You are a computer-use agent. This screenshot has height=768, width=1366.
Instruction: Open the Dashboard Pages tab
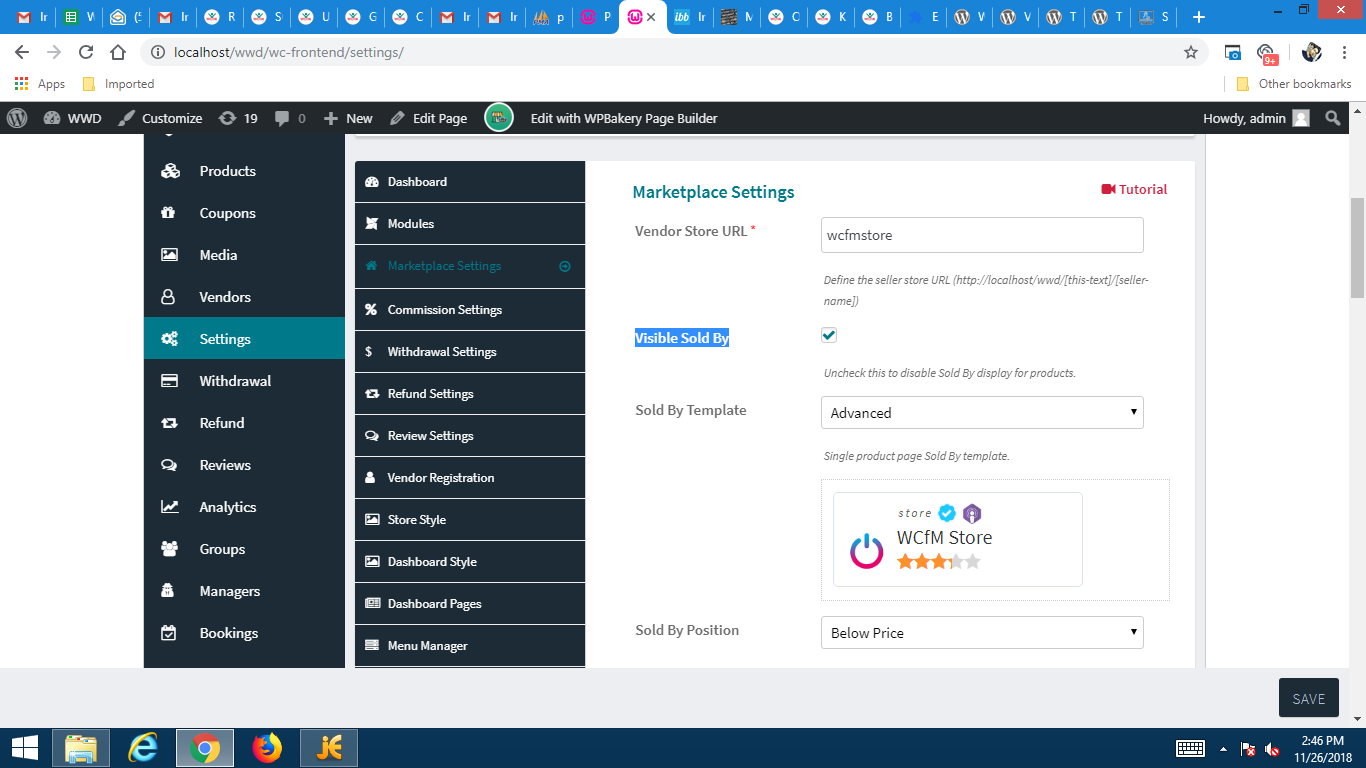470,604
